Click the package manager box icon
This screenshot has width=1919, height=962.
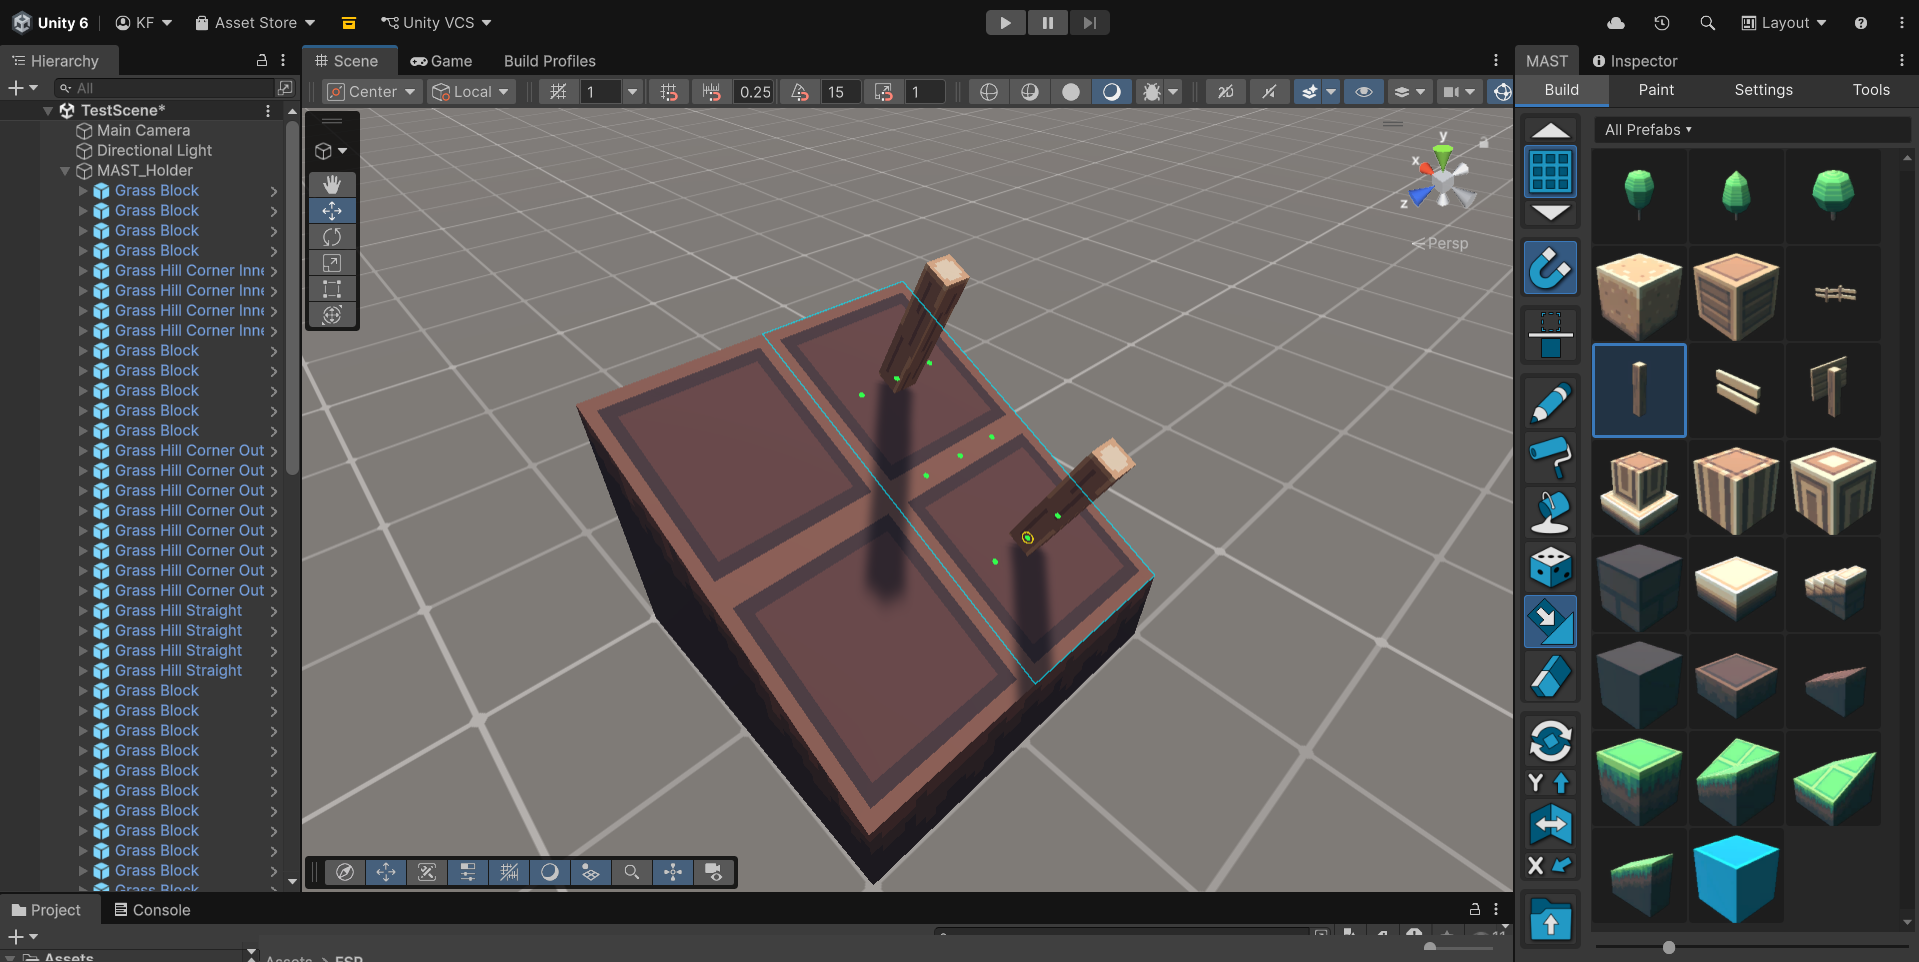pyautogui.click(x=349, y=23)
